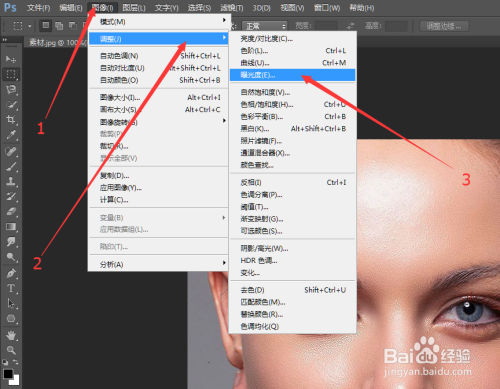Choose 色彩平衡(B)... adjustment
The height and width of the screenshot is (389, 500).
(293, 117)
